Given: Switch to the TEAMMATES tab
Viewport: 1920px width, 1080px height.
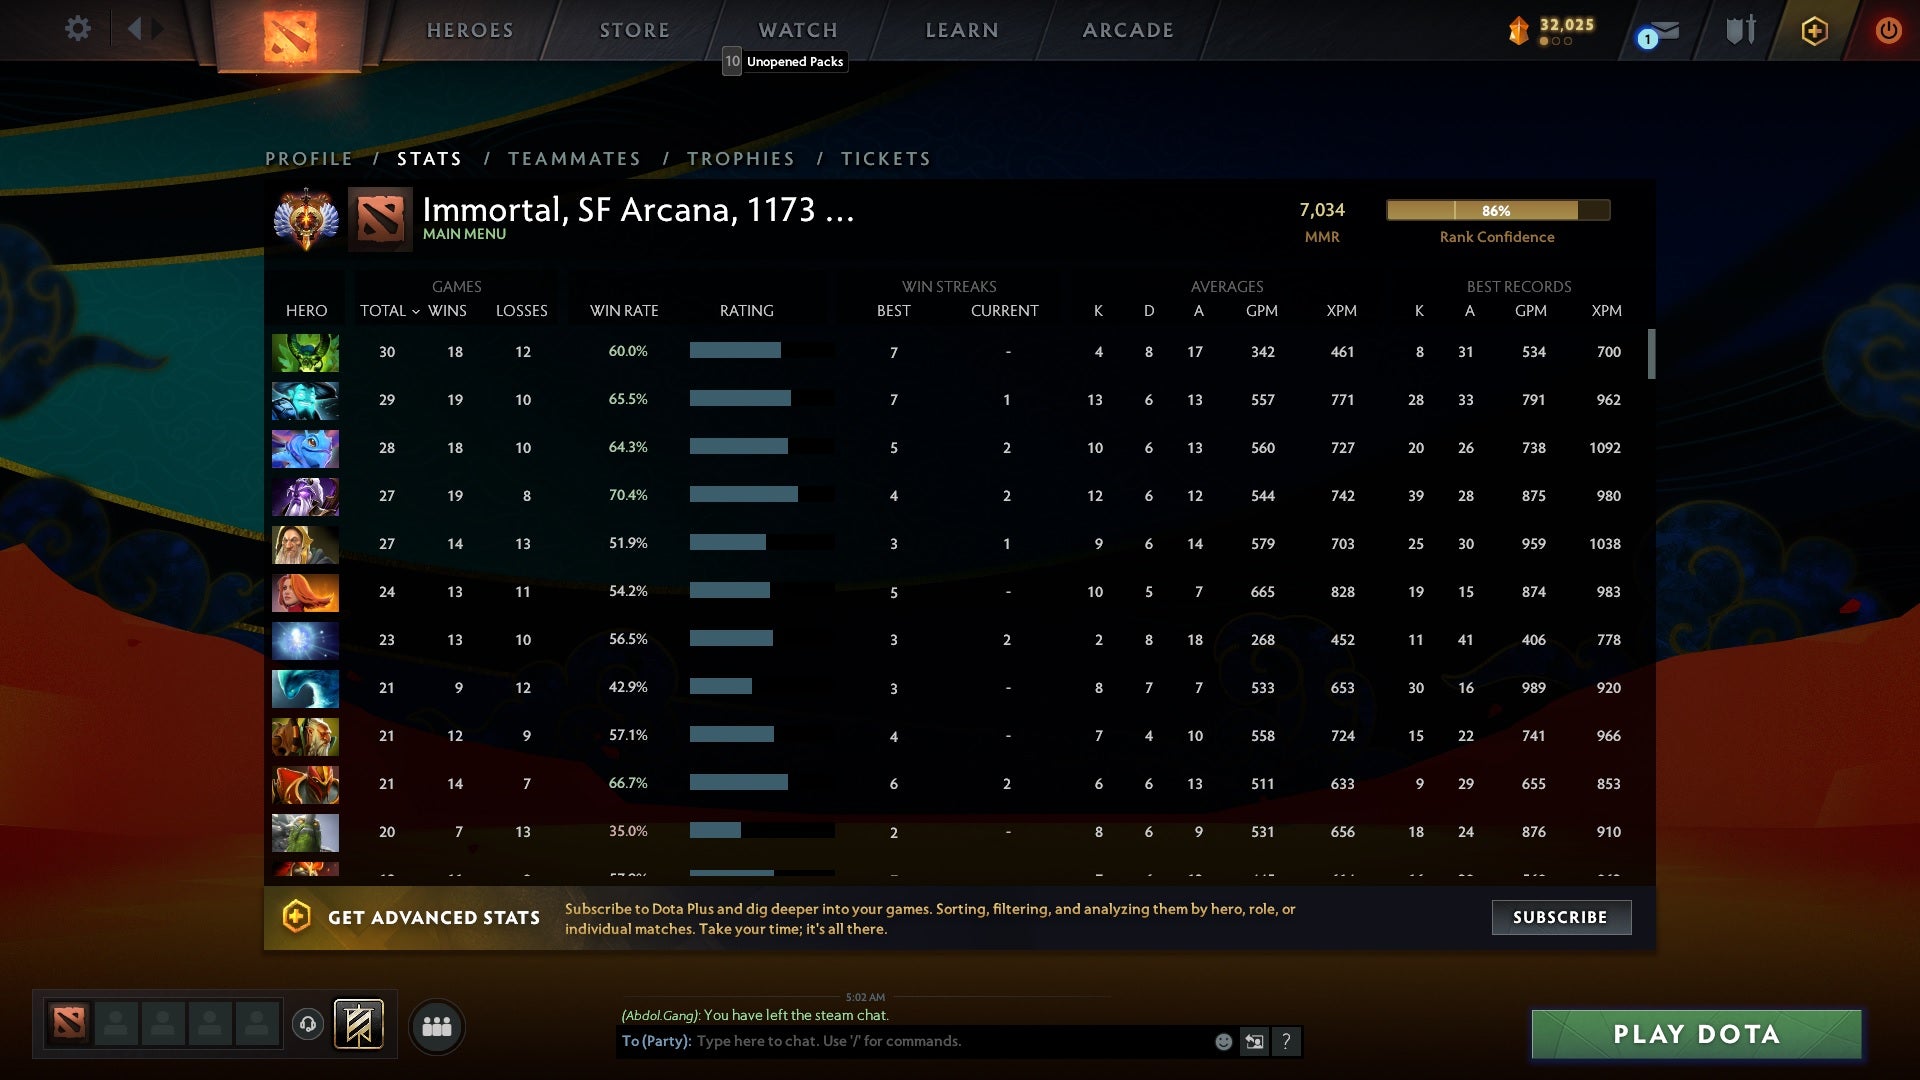Looking at the screenshot, I should (x=575, y=158).
